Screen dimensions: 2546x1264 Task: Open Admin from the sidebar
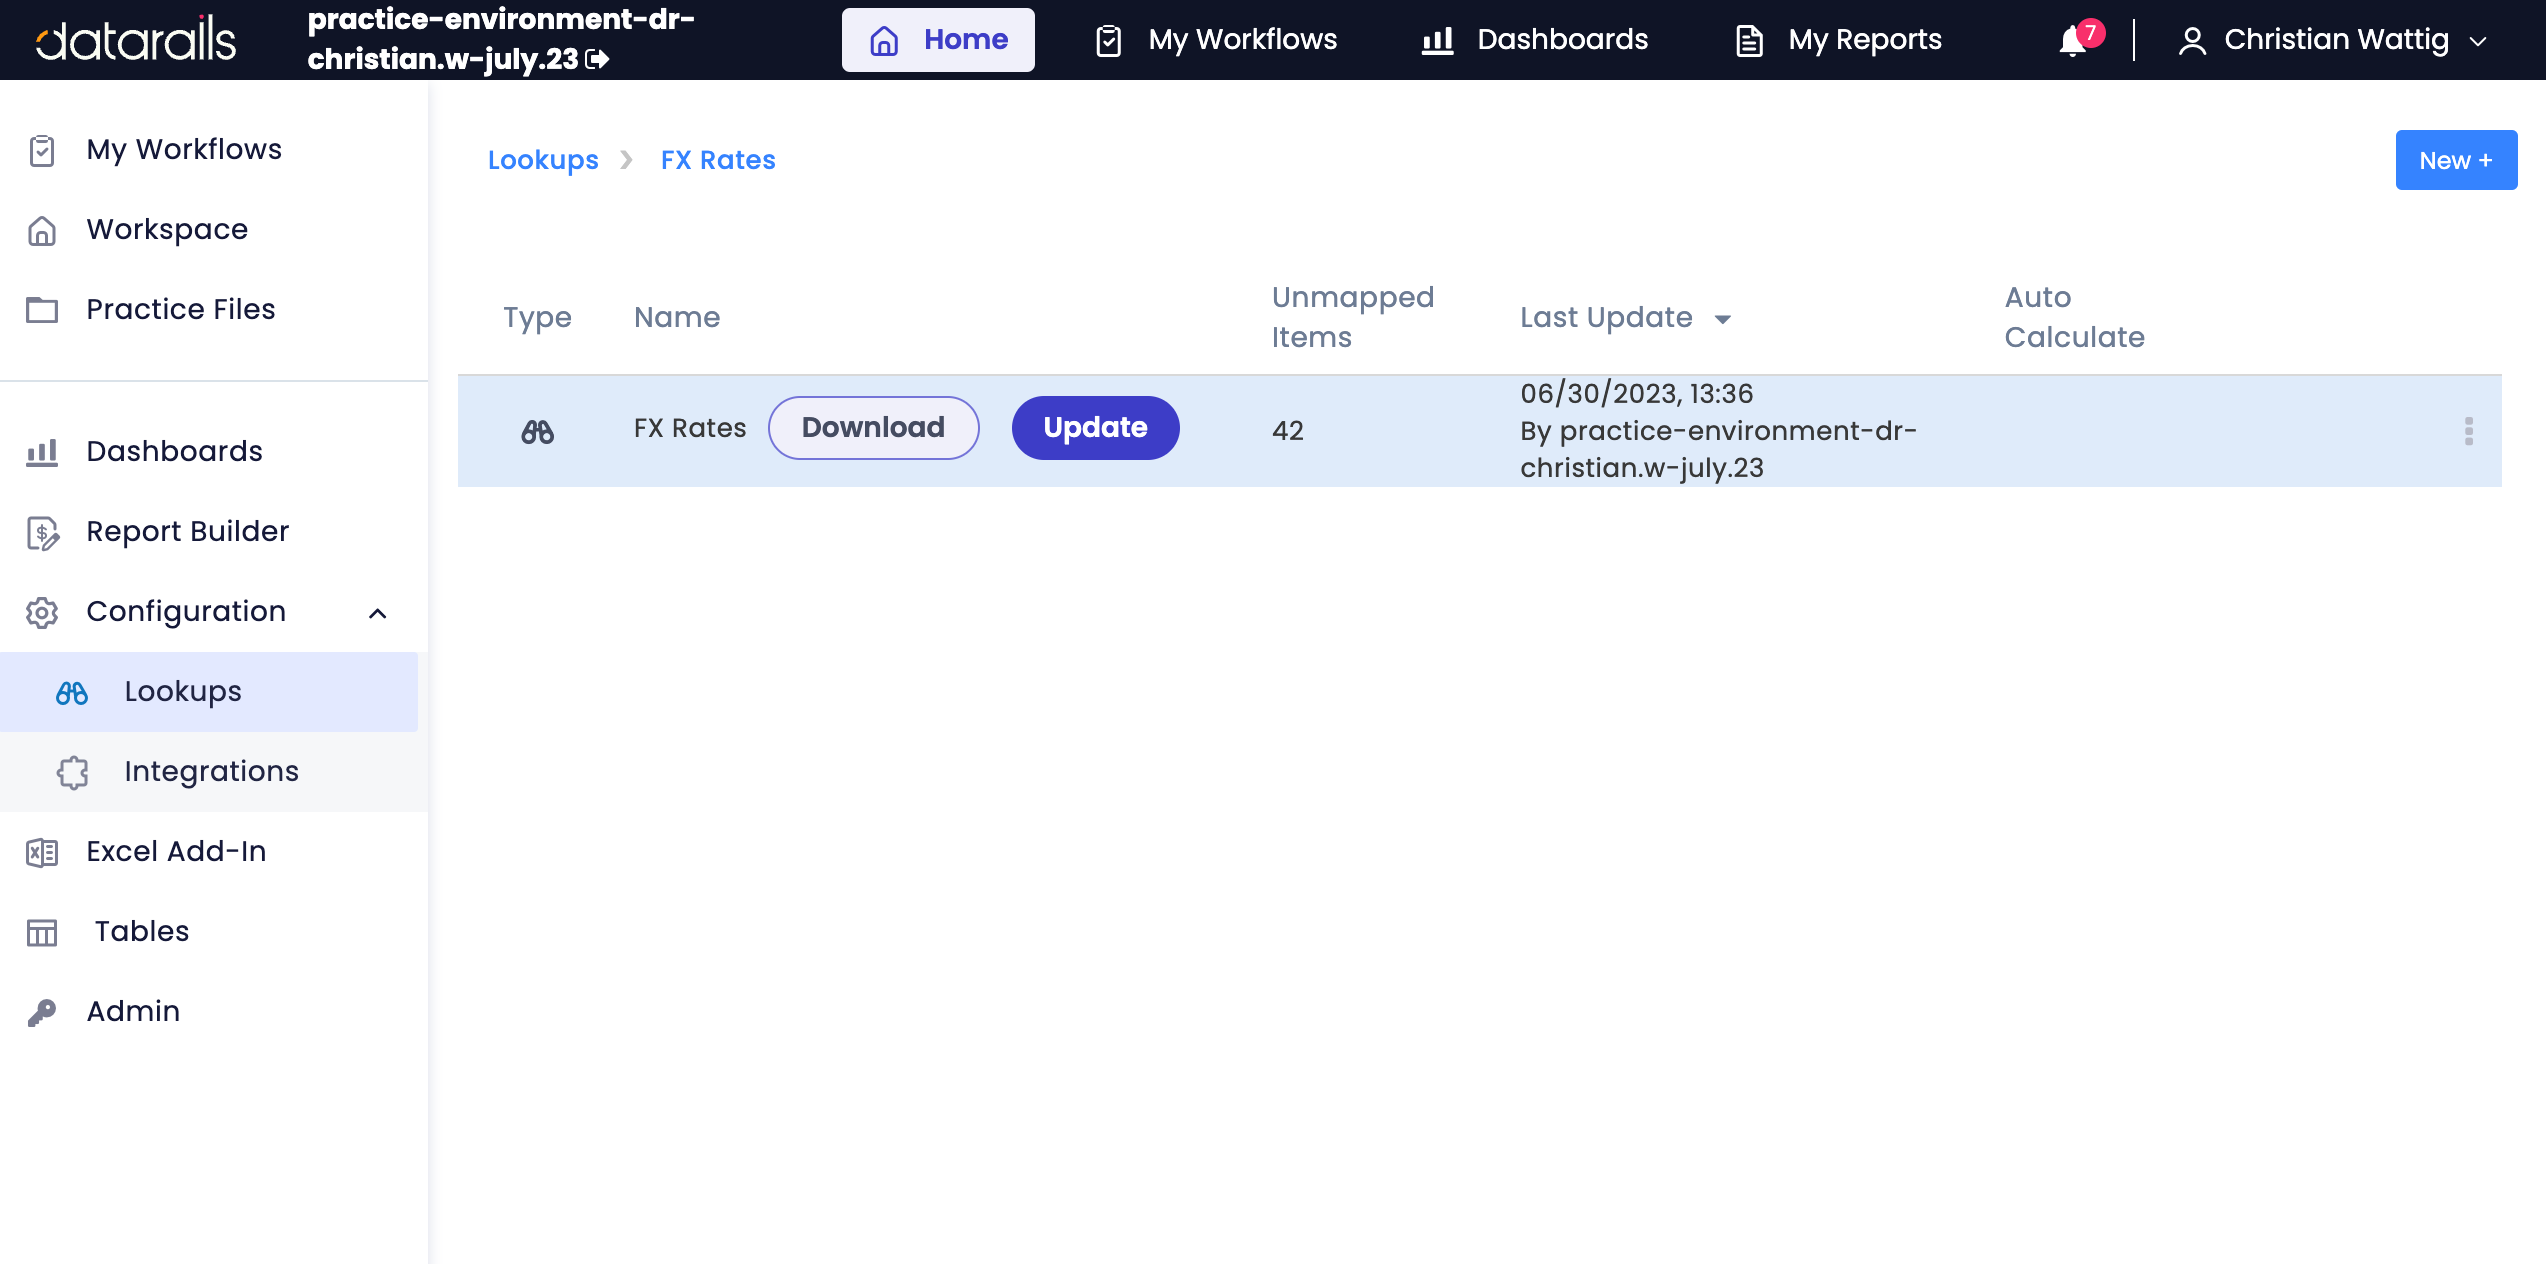(x=133, y=1011)
